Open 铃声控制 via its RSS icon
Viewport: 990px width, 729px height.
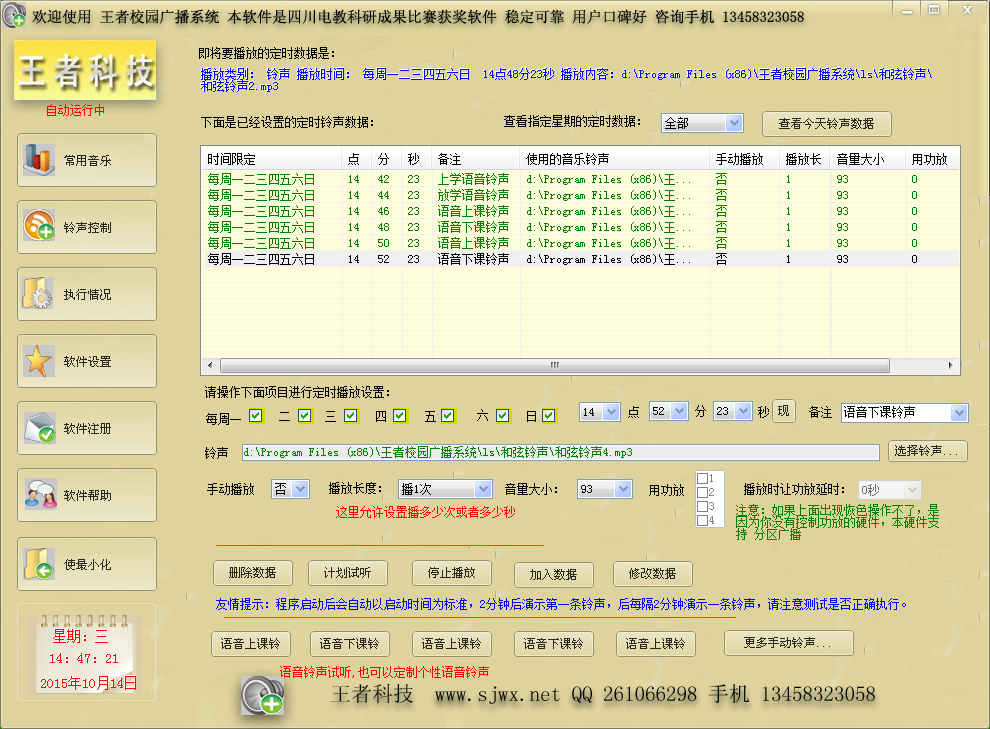(39, 227)
